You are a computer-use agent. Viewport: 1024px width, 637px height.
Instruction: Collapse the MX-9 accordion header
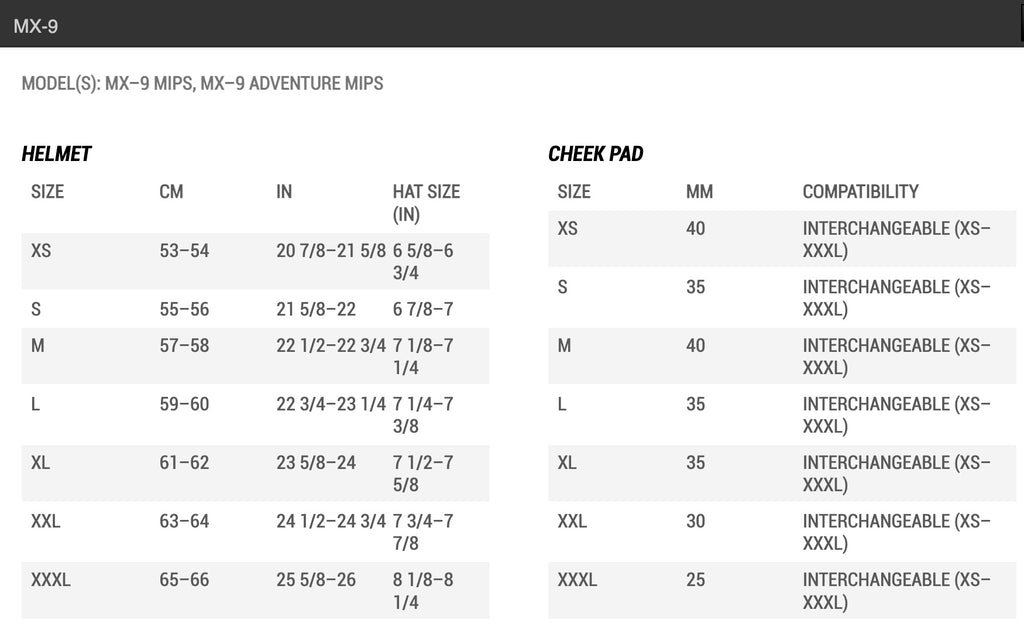click(36, 26)
